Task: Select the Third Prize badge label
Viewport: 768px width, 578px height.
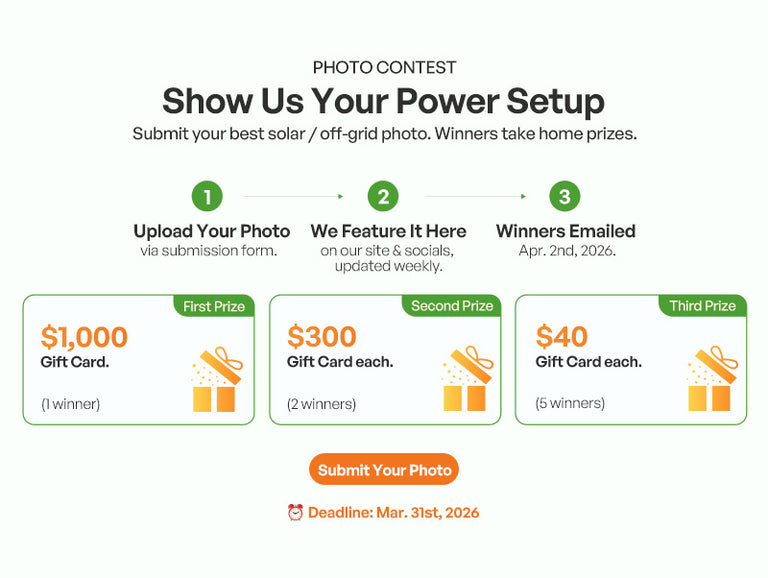Action: pyautogui.click(x=702, y=307)
